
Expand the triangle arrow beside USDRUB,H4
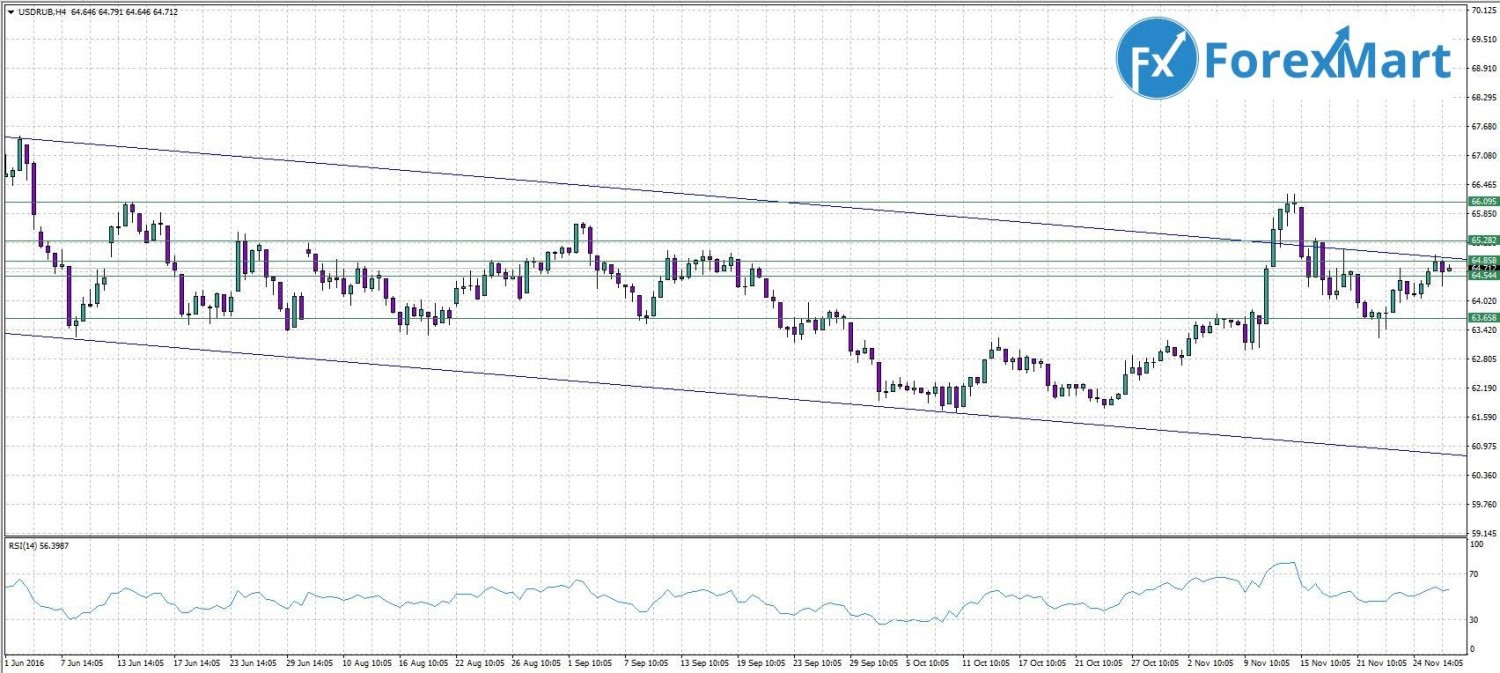pyautogui.click(x=10, y=12)
